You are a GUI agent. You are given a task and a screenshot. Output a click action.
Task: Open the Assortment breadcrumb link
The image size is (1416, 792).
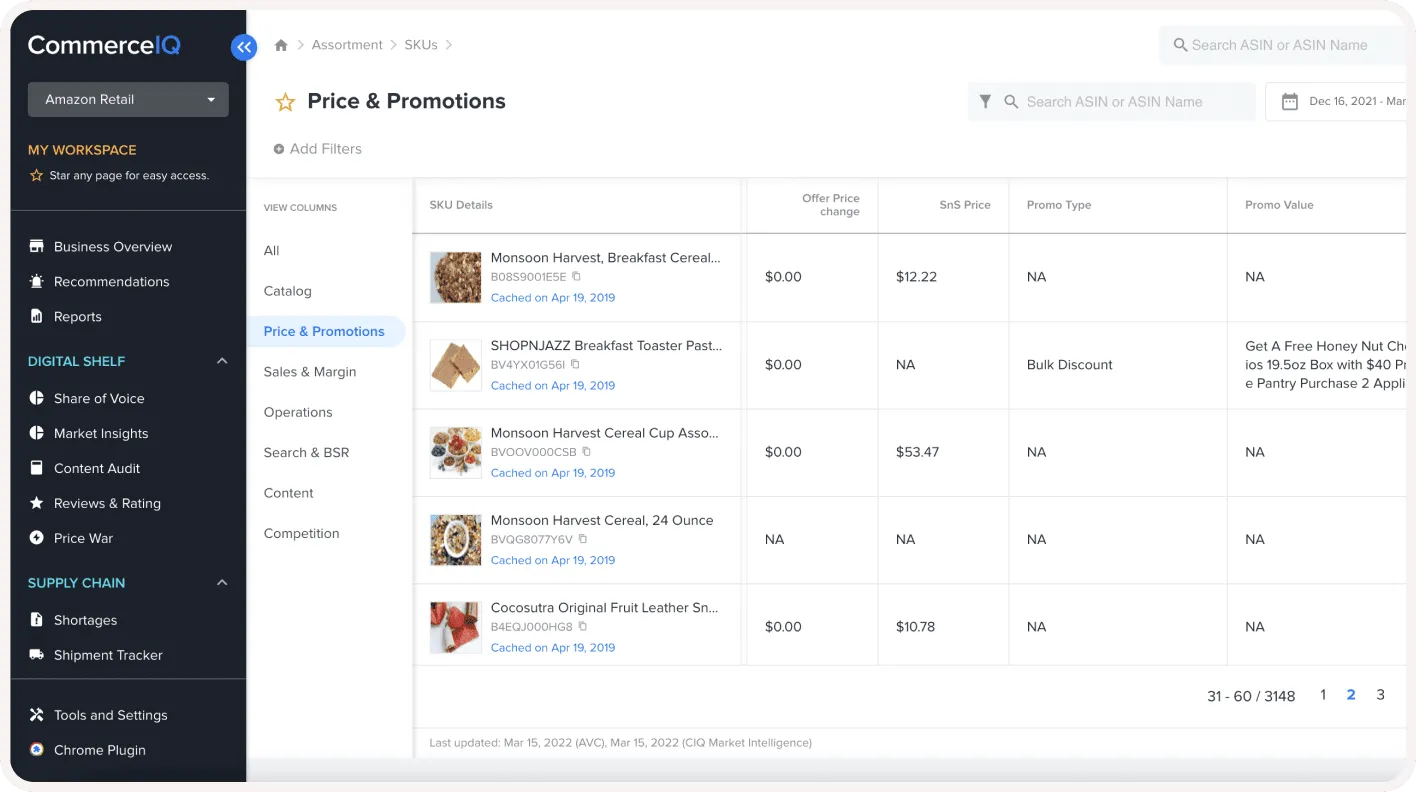[347, 45]
